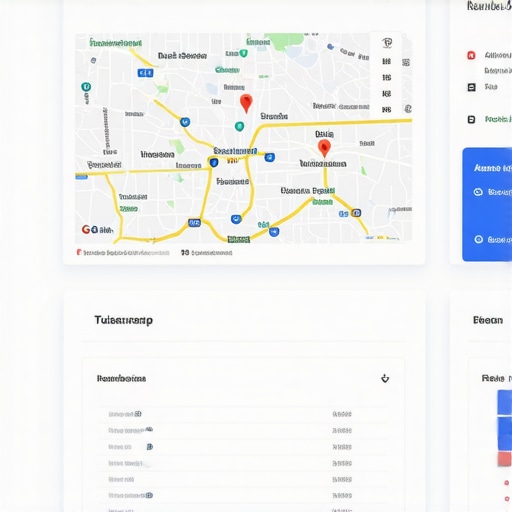Click the small grey circle marker at the map's top left

[93, 60]
